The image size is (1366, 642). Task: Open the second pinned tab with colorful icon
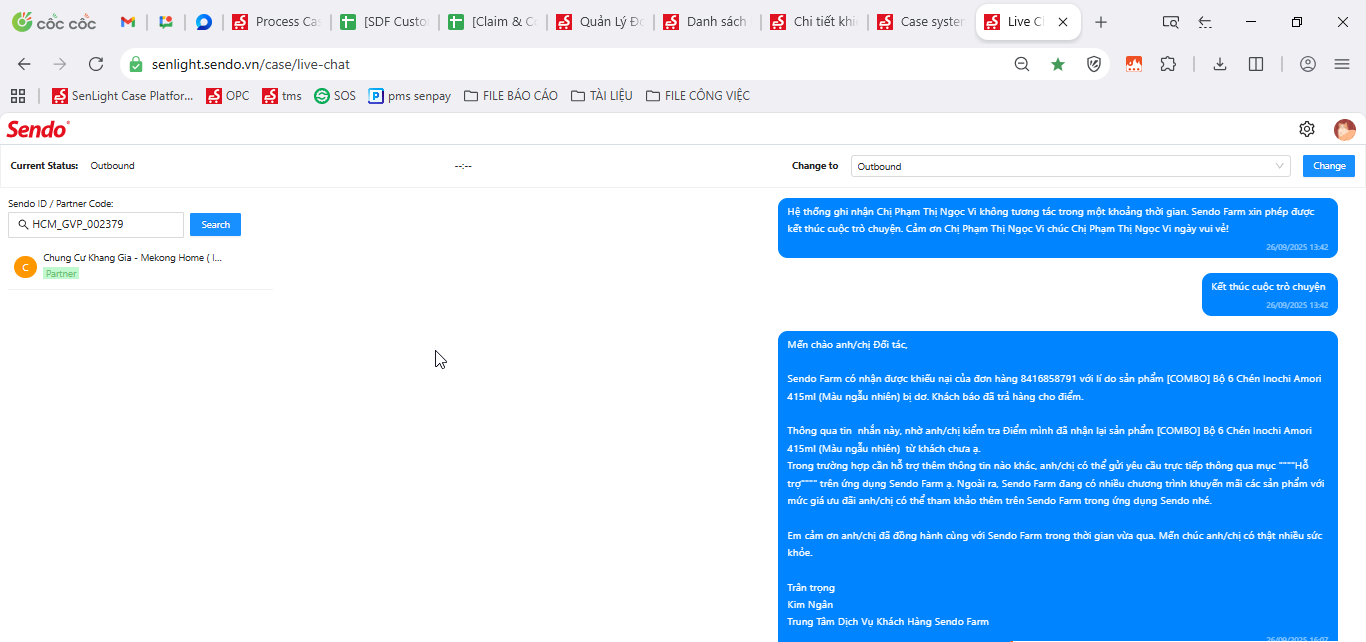coord(166,22)
